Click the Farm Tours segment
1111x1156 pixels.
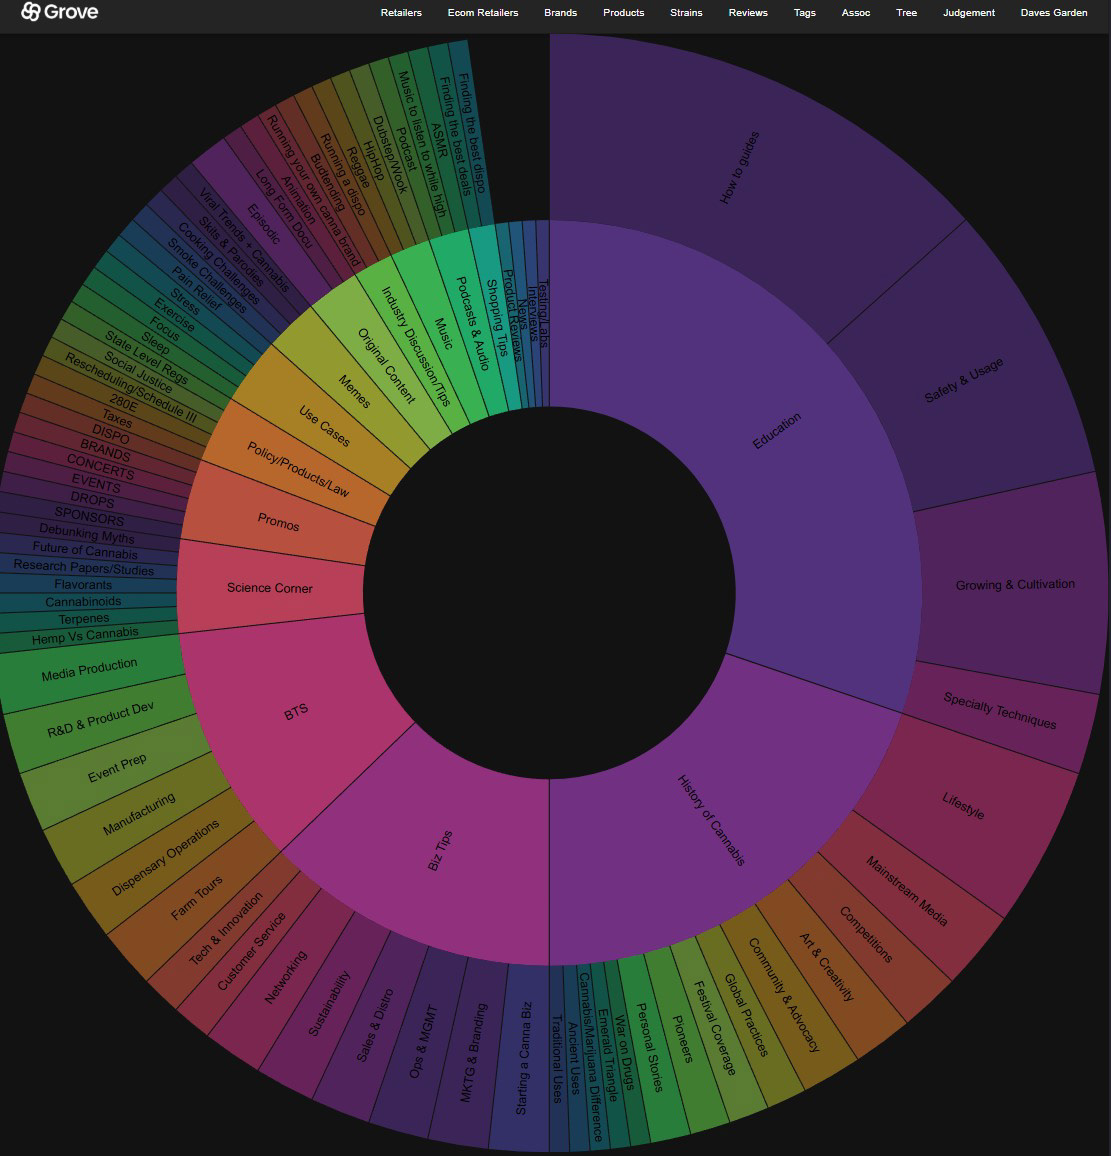coord(196,898)
